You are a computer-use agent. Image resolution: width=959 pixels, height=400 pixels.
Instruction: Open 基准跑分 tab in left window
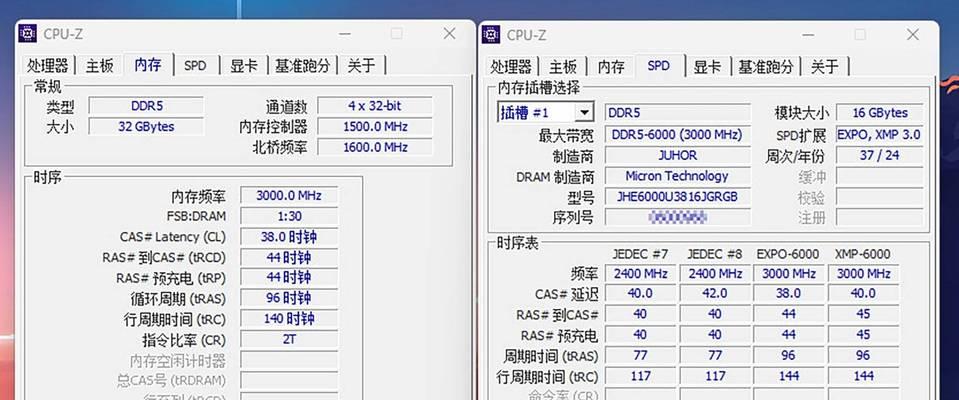302,65
